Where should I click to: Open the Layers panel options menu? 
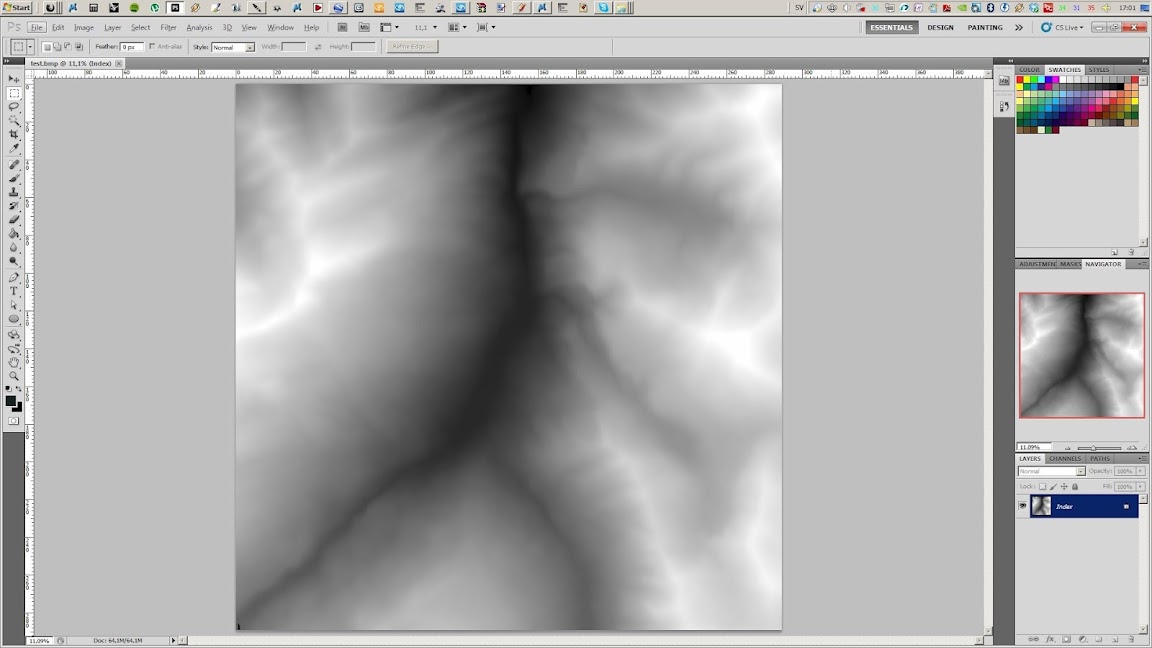pyautogui.click(x=1142, y=458)
